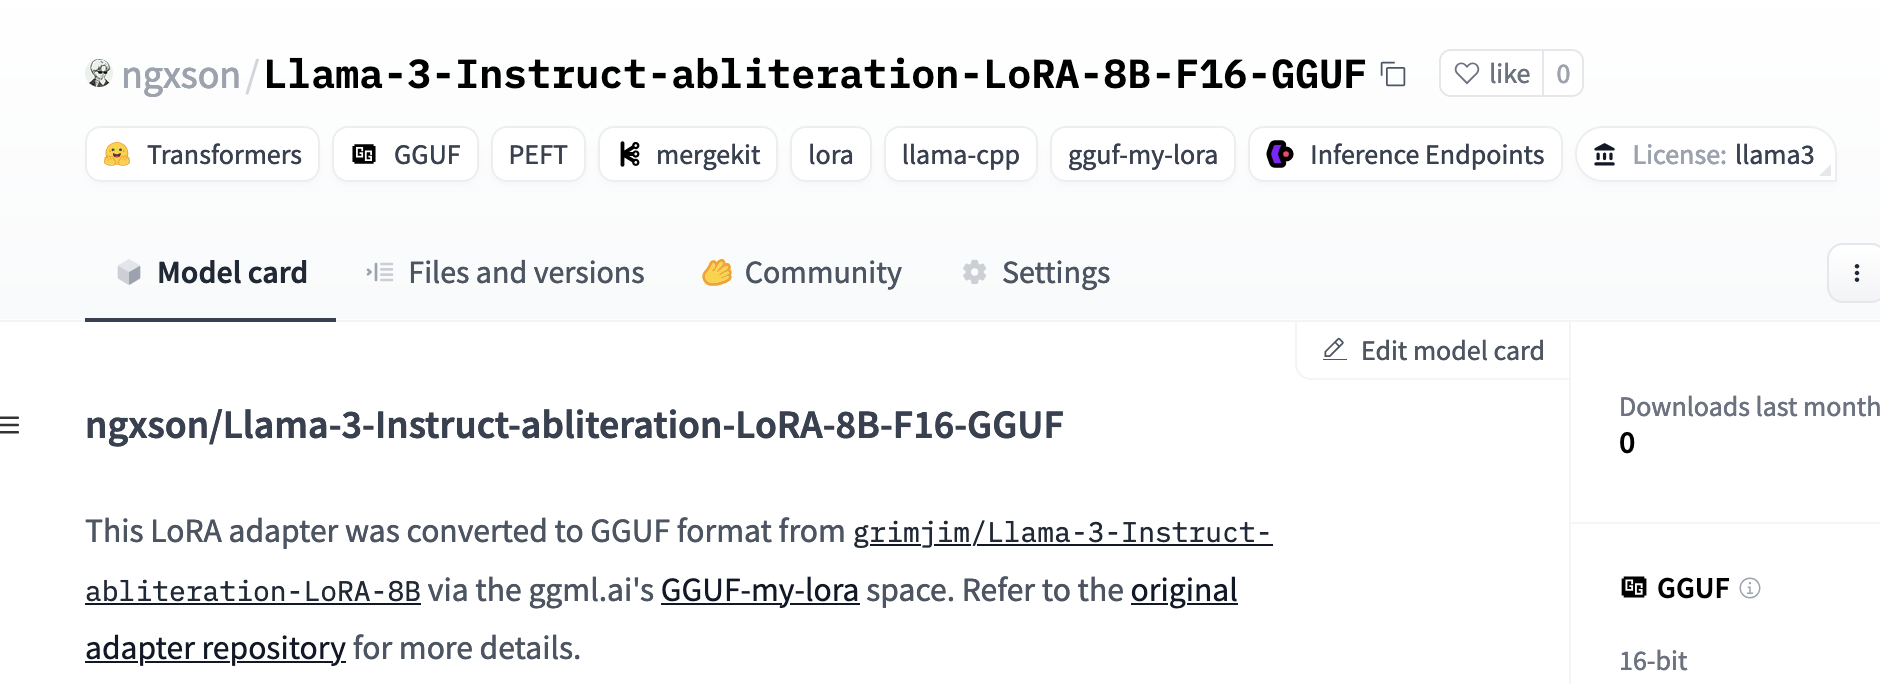Select the Model card tab

coord(211,273)
